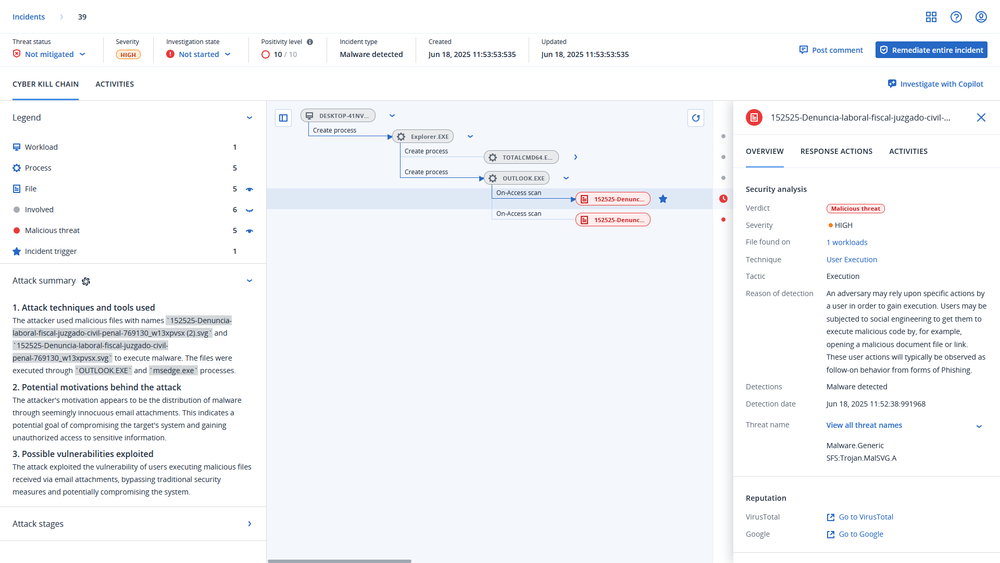Viewport: 1000px width, 563px height.
Task: Click View all threat names link
Action: click(x=864, y=425)
